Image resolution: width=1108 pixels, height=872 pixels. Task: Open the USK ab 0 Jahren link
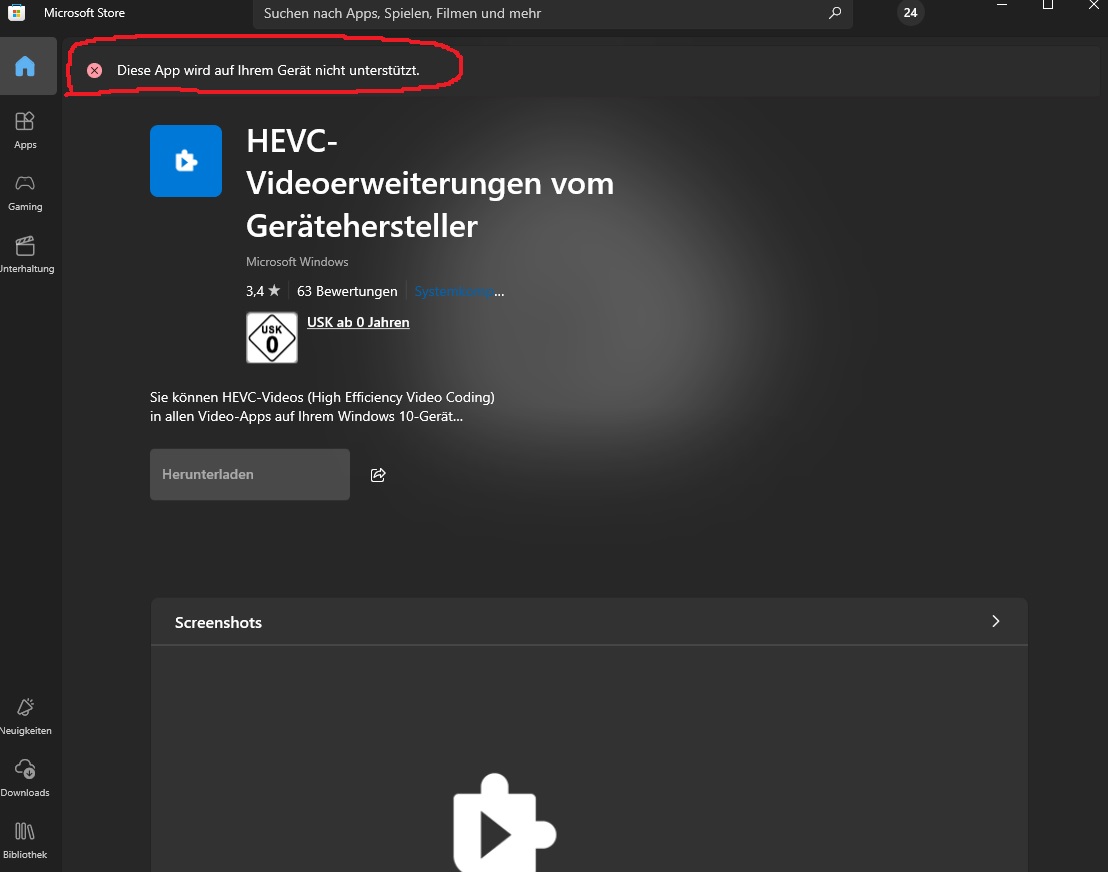tap(358, 322)
